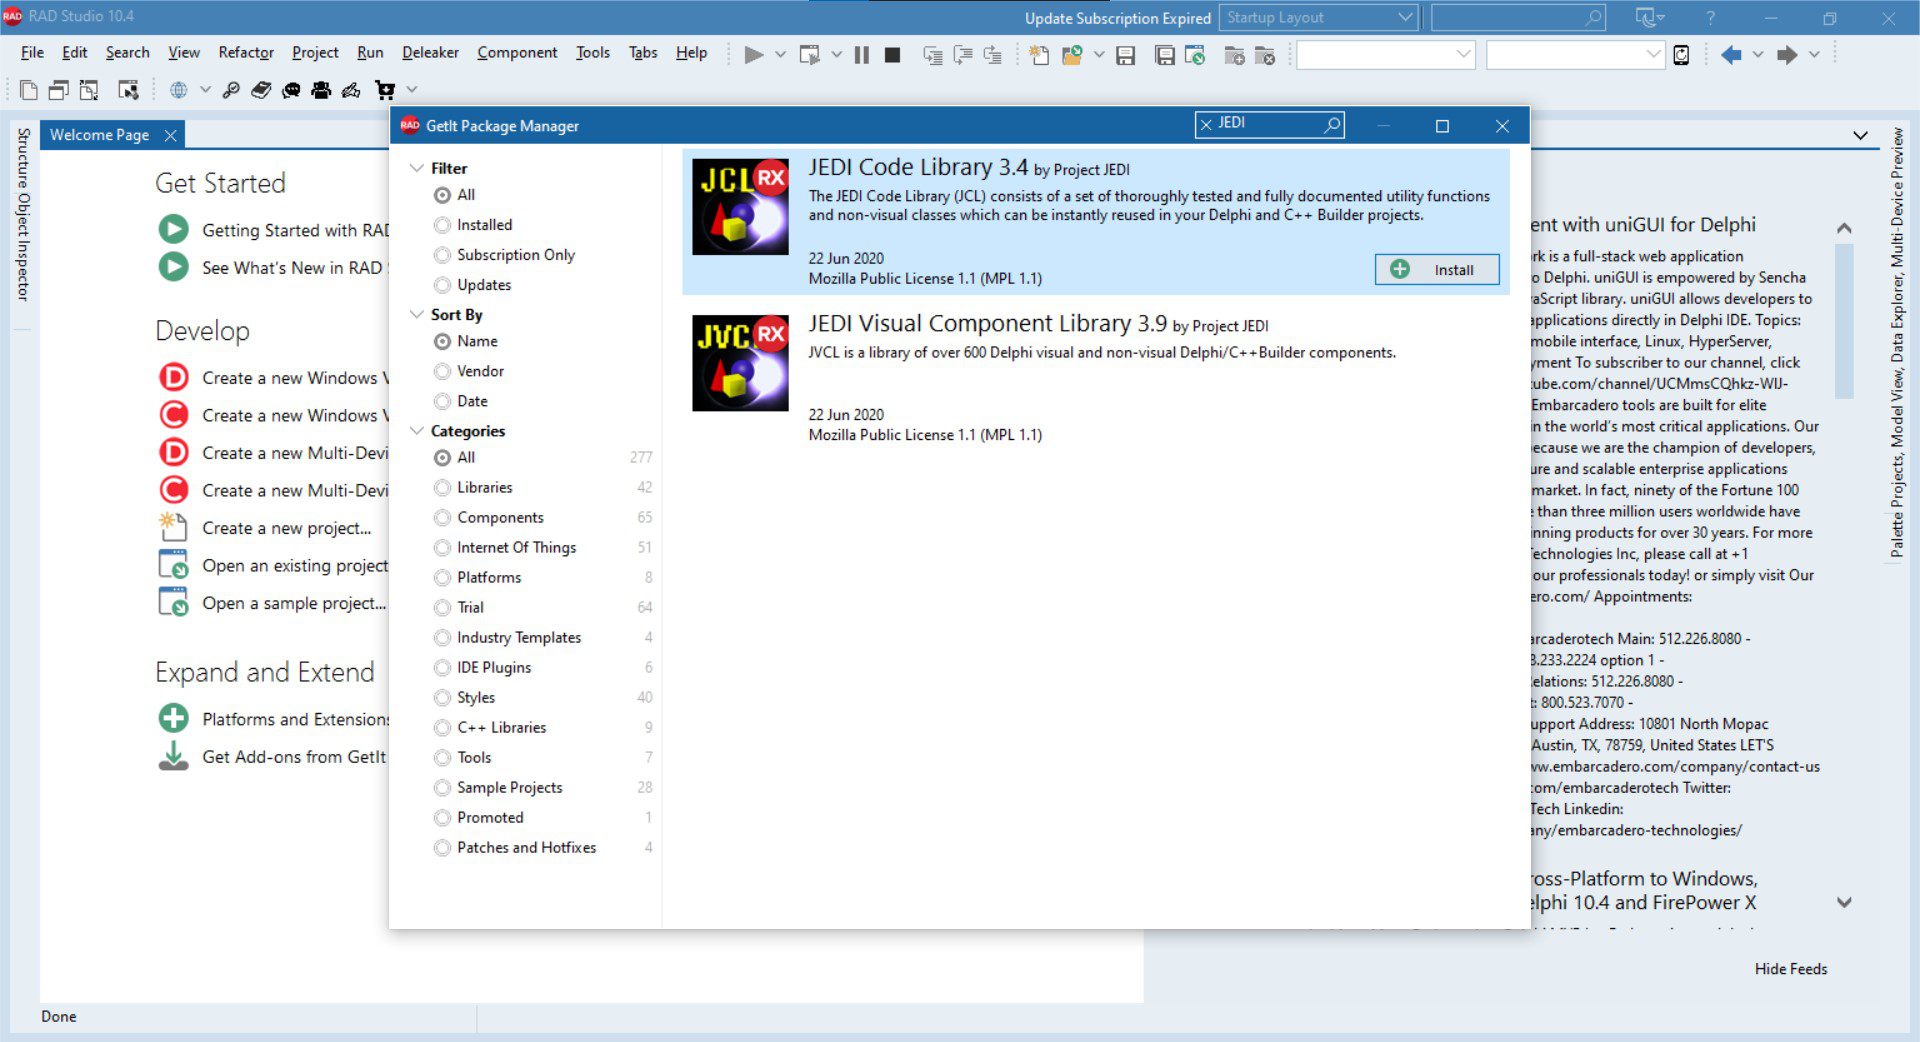Clear the JEDI search with the X icon

(1206, 124)
